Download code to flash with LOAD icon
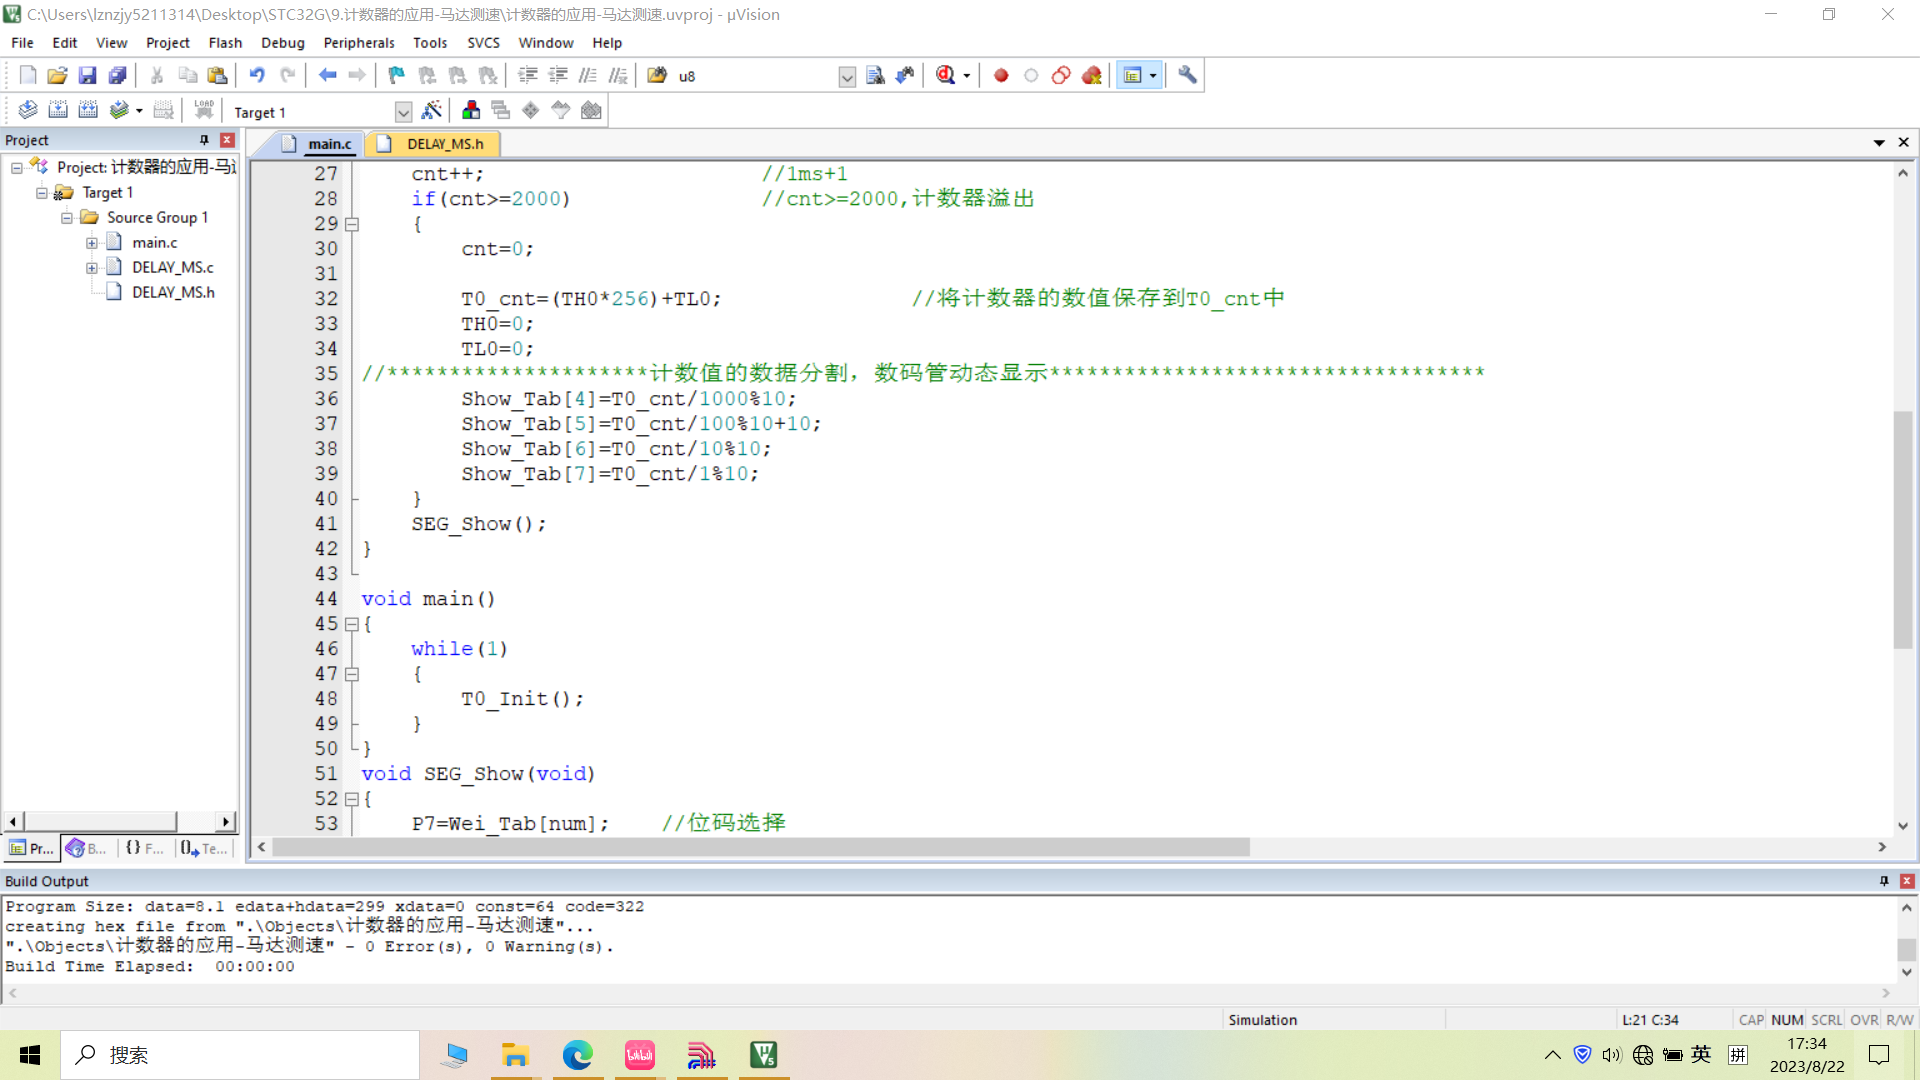Viewport: 1920px width, 1080px height. pyautogui.click(x=204, y=110)
